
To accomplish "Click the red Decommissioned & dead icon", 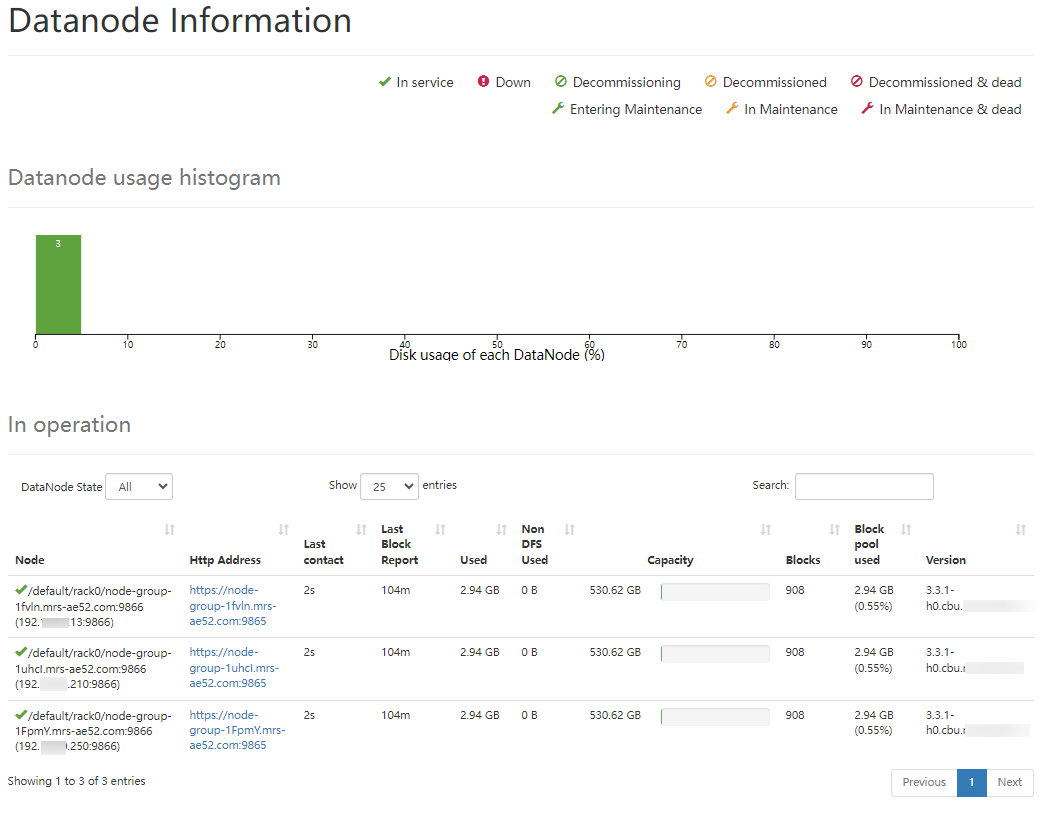I will [856, 81].
